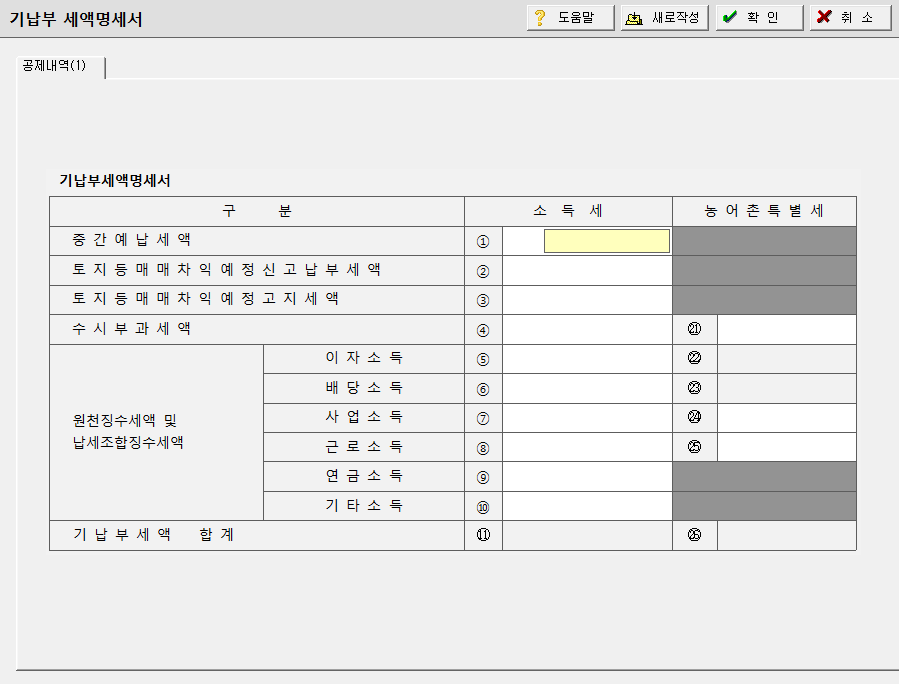Open the 도움말 help button
899x684 pixels.
(570, 18)
